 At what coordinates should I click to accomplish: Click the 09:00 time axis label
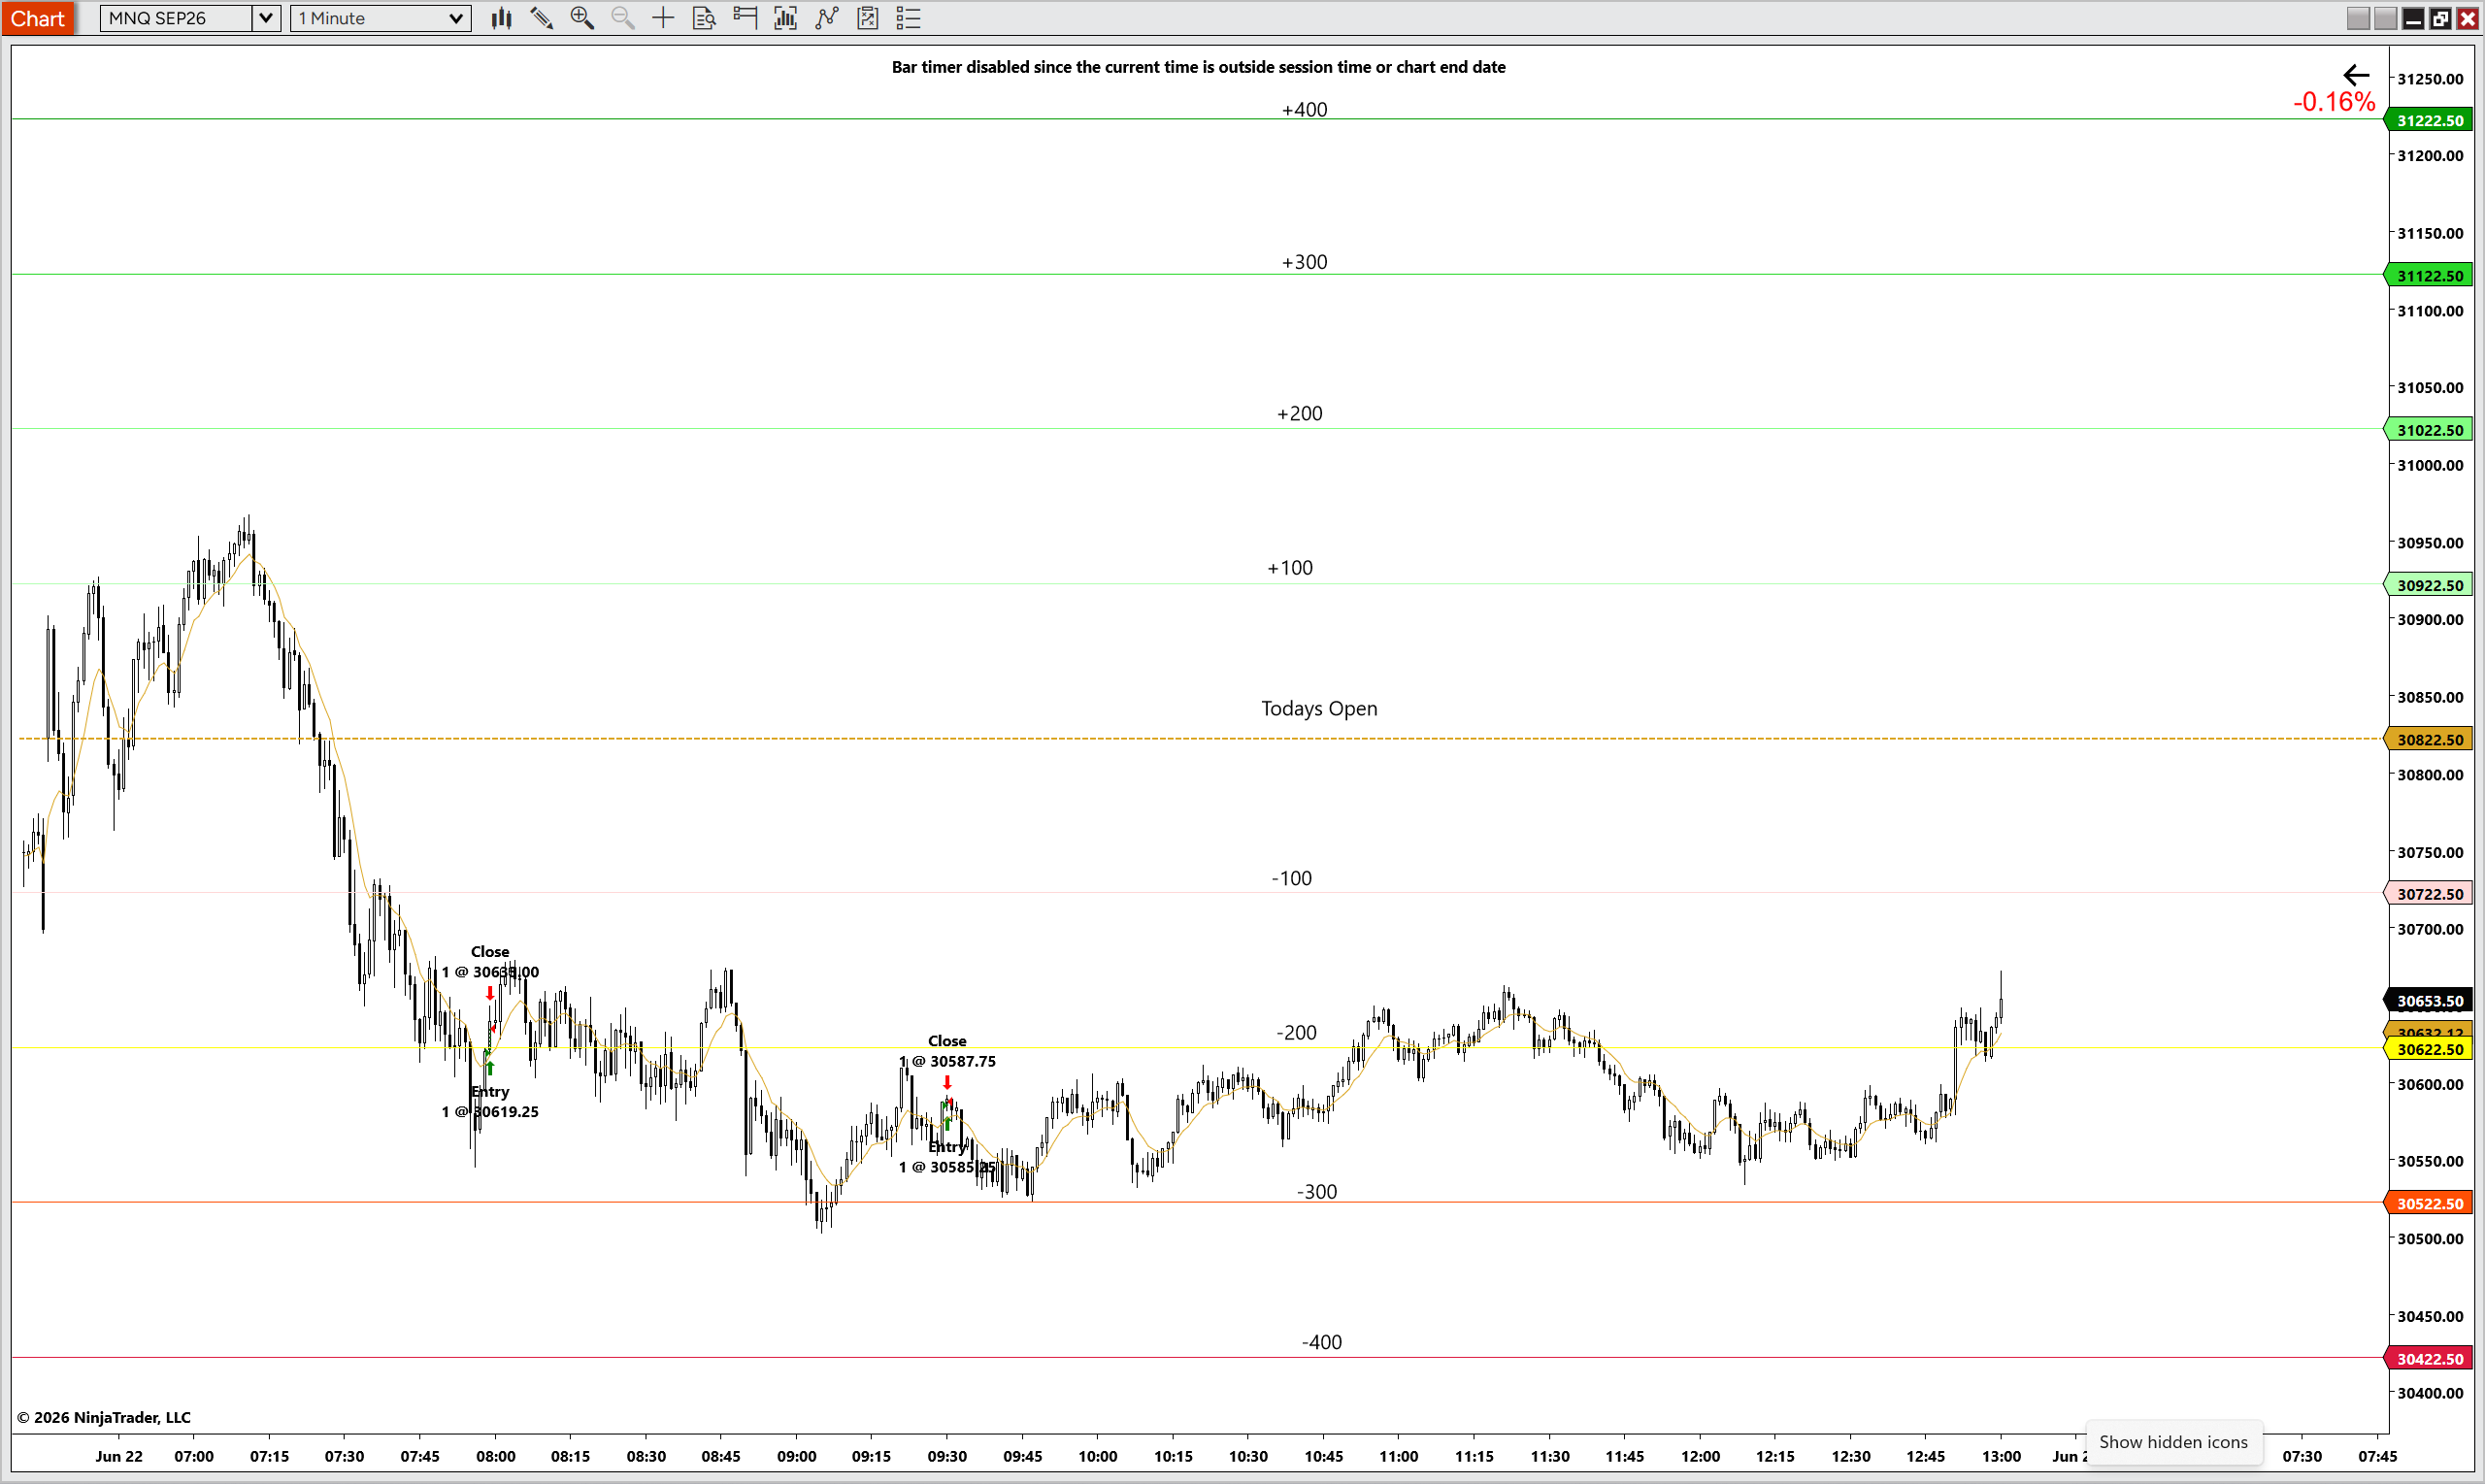(797, 1456)
